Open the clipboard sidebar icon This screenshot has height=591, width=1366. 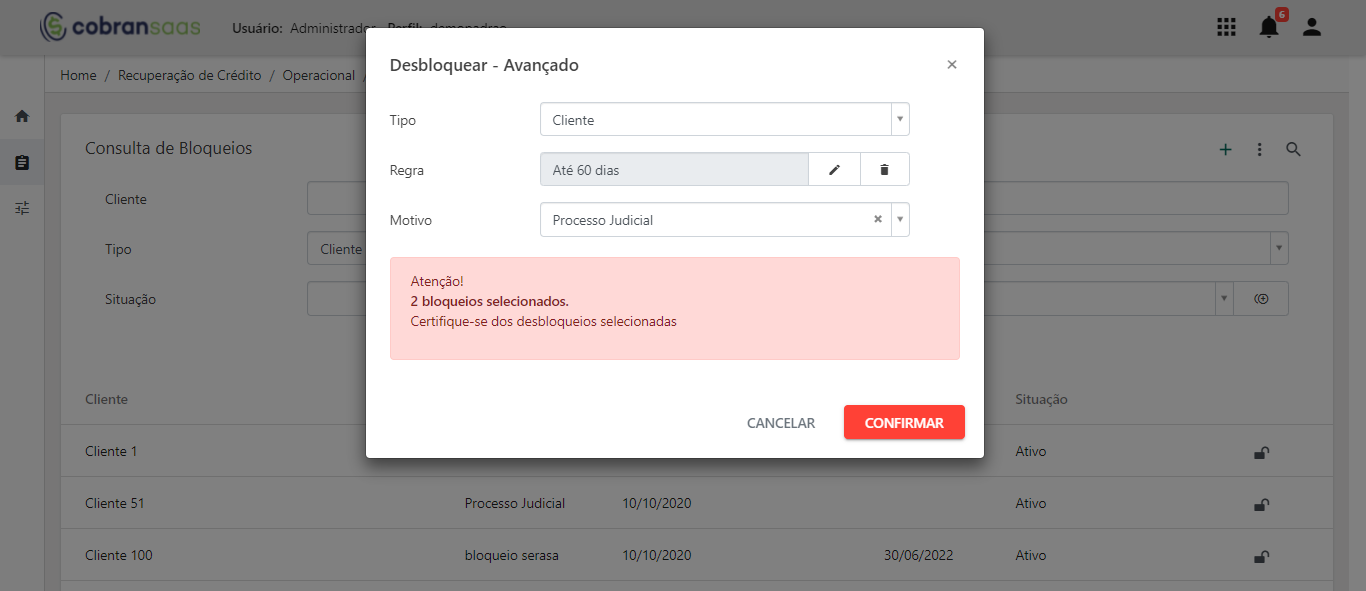(22, 162)
